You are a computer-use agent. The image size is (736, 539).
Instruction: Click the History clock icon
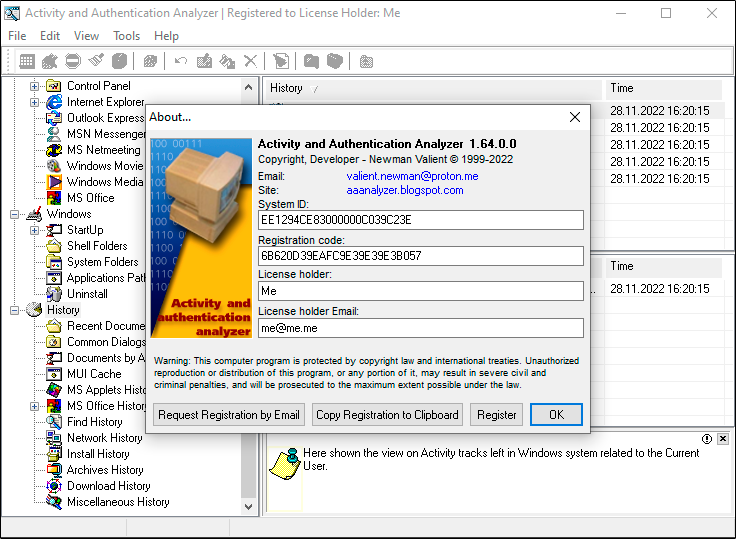tap(34, 310)
